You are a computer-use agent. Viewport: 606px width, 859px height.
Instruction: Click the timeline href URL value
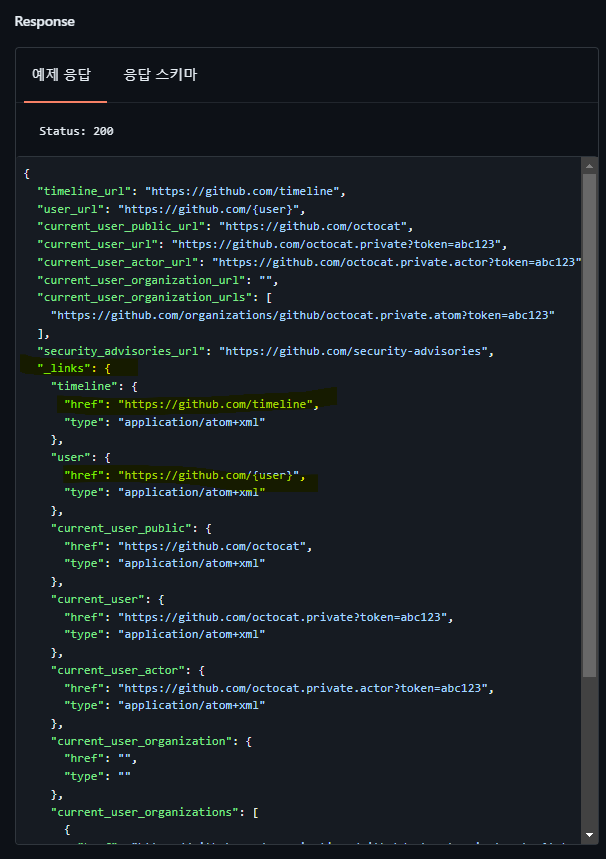(x=215, y=404)
